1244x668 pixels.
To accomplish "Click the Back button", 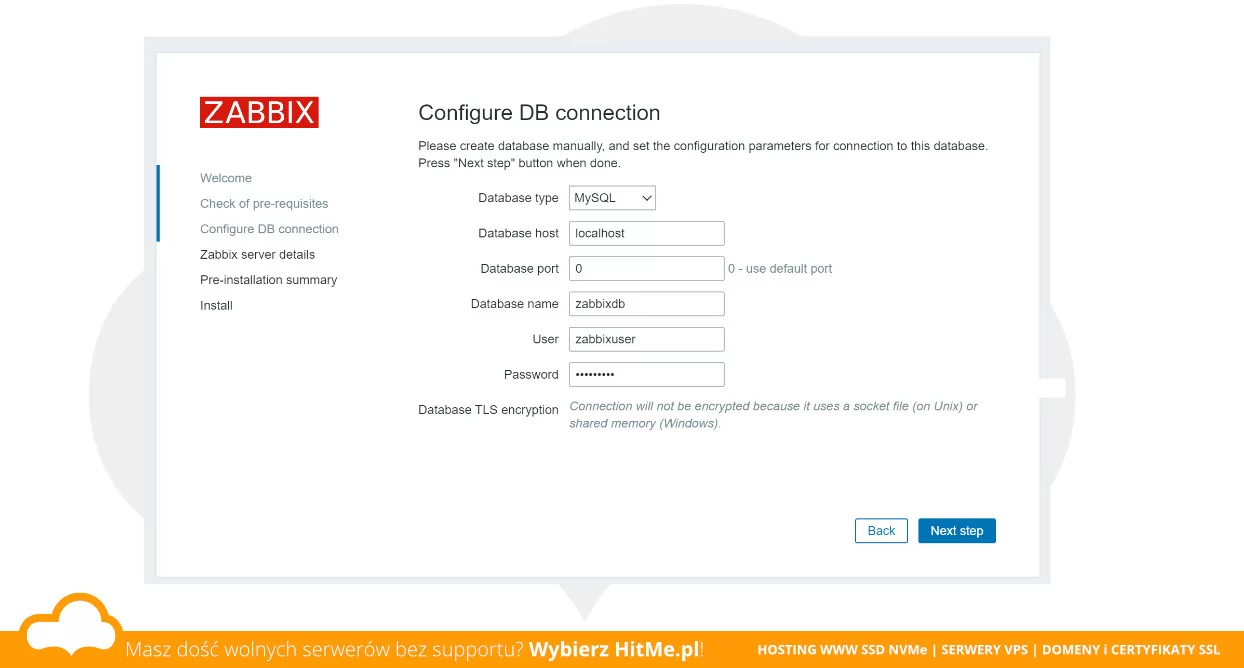I will tap(881, 531).
